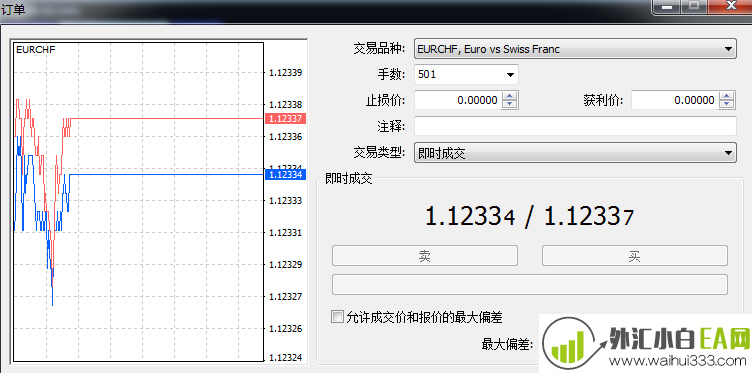Click the 1.12339 price axis label
The image size is (752, 373).
coord(285,73)
